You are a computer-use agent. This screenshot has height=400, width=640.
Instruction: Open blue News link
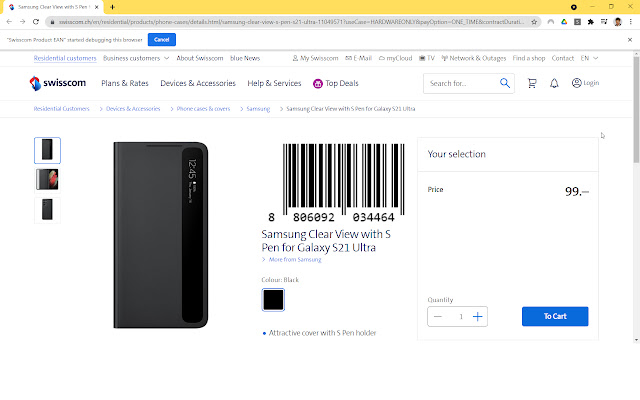245,58
